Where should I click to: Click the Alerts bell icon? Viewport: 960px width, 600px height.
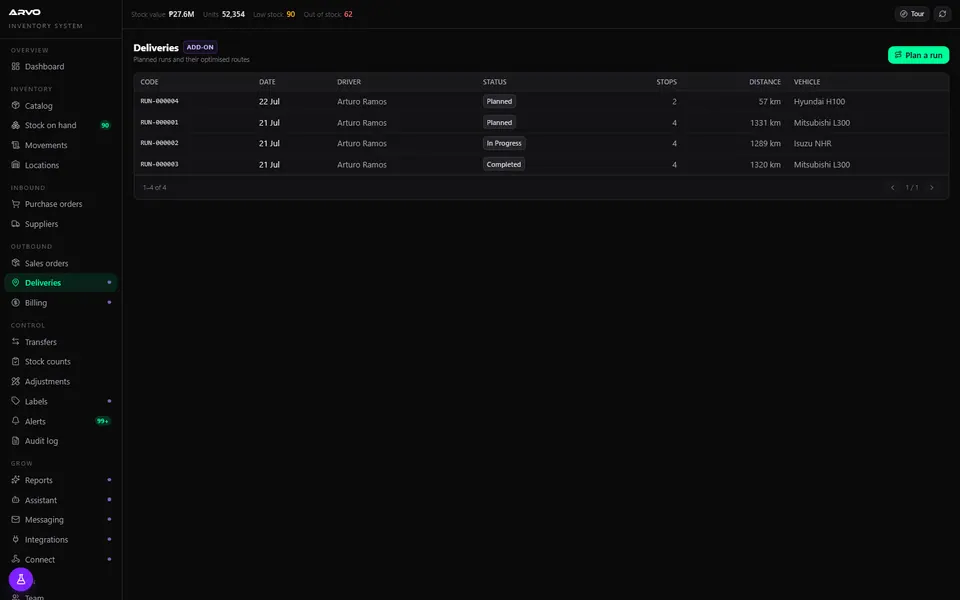click(x=16, y=421)
